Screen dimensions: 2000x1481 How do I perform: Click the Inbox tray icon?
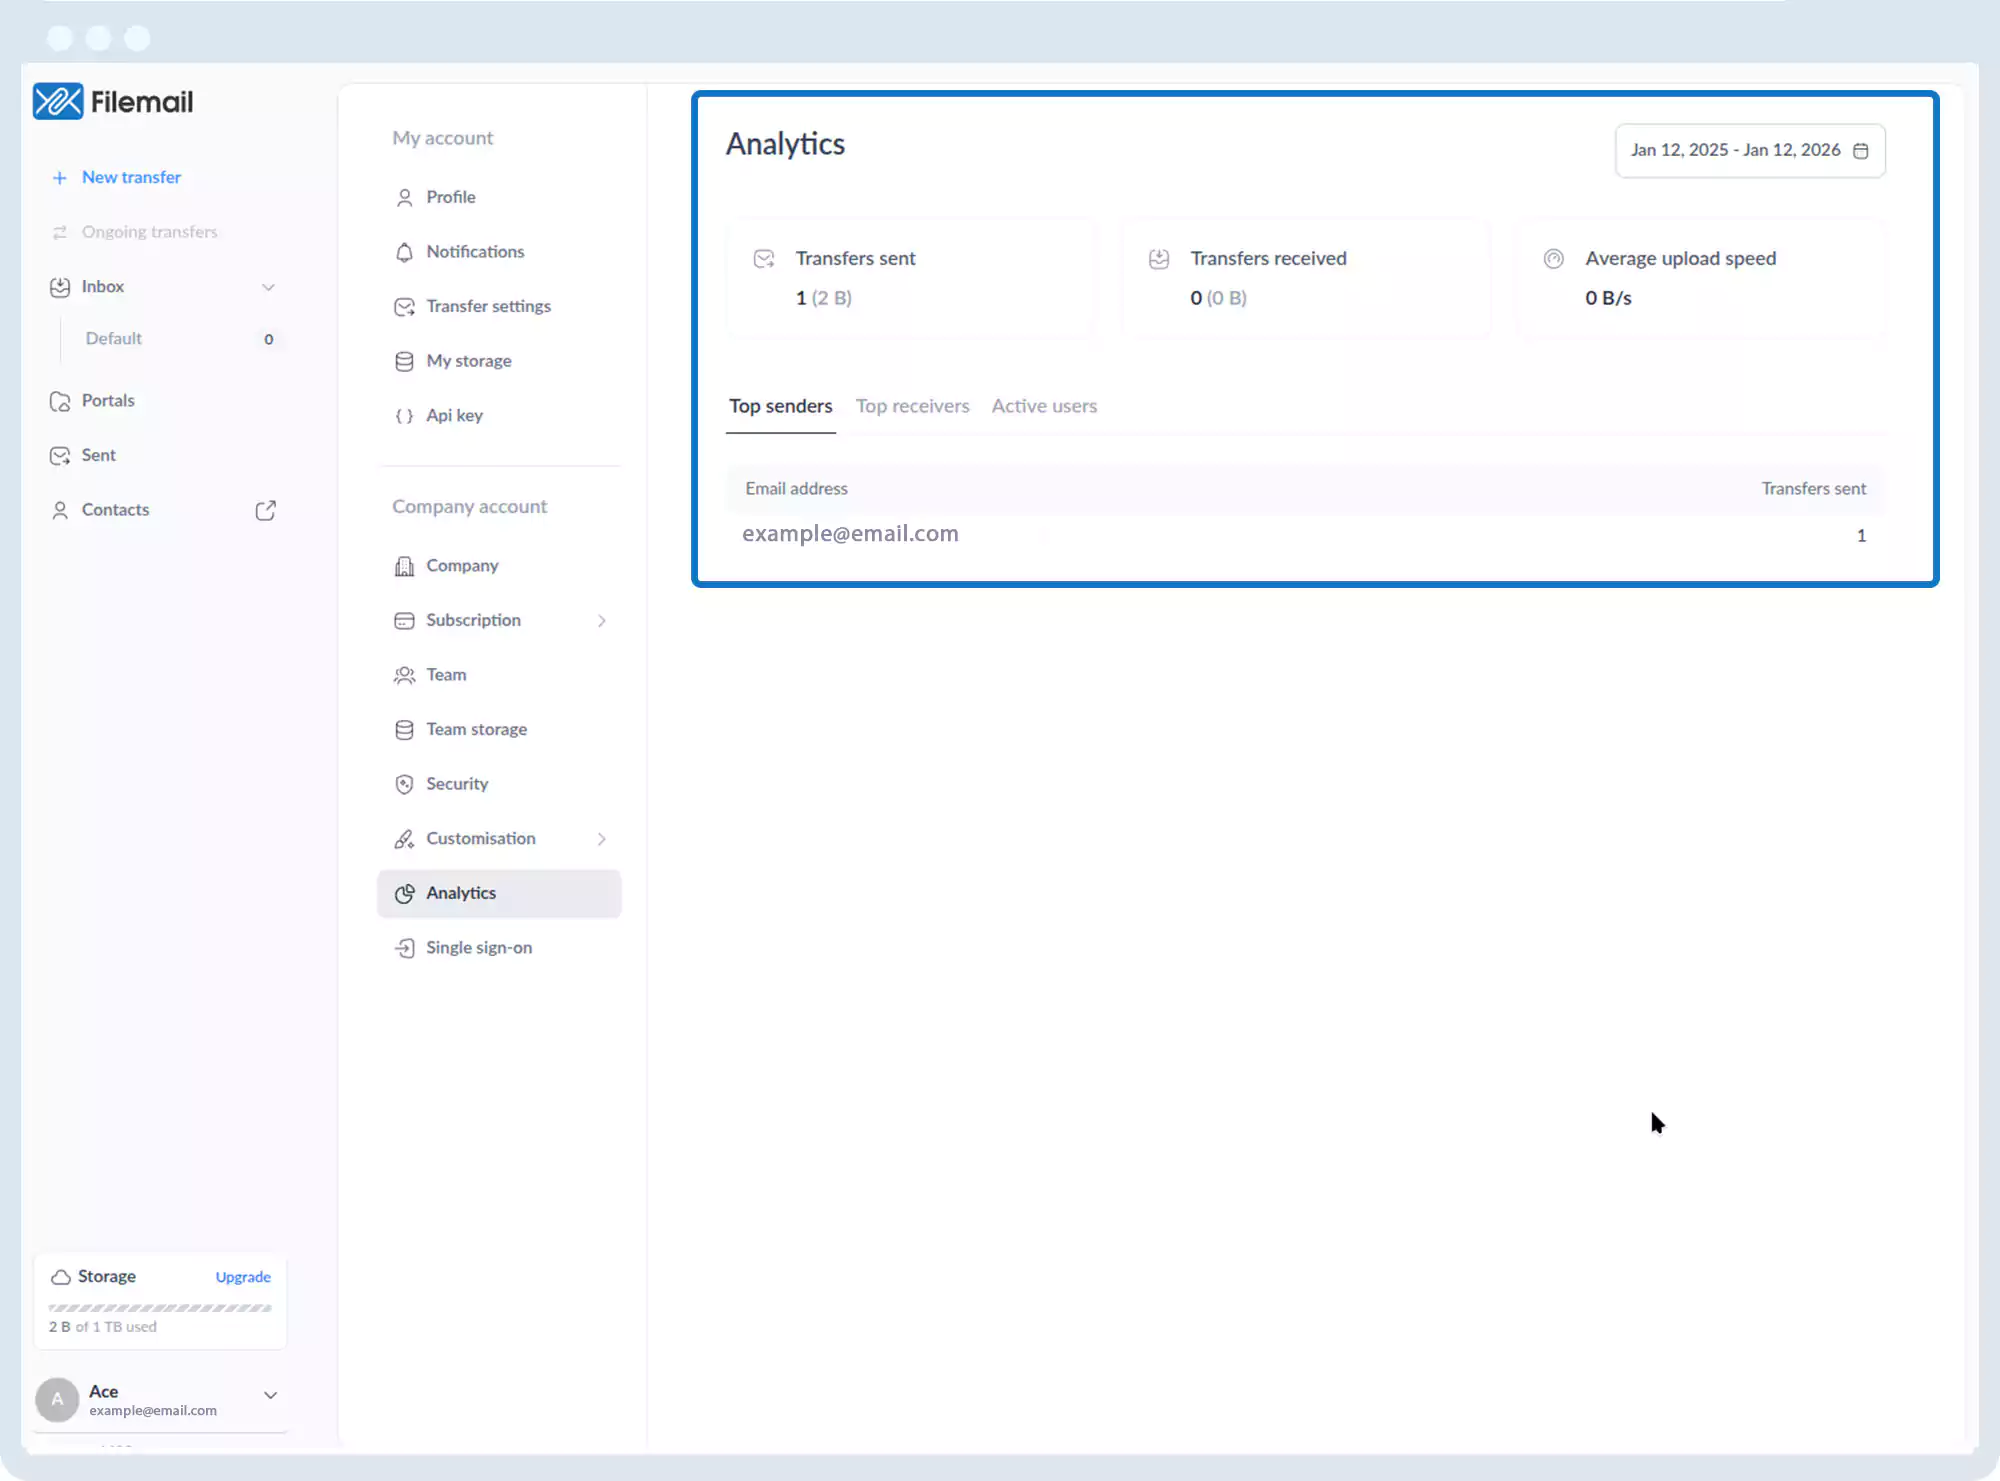(60, 287)
